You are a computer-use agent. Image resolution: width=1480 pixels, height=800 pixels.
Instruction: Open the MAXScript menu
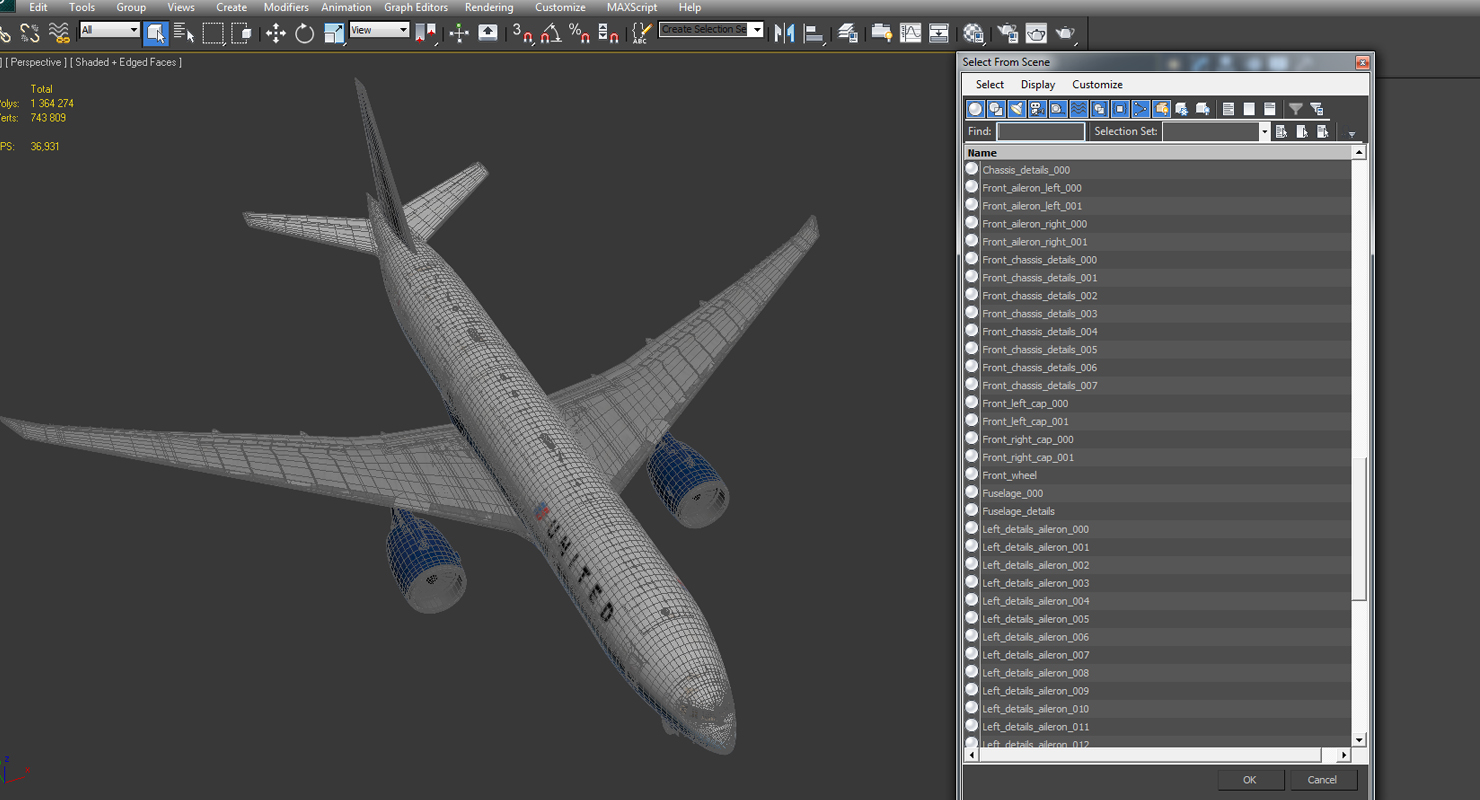632,7
